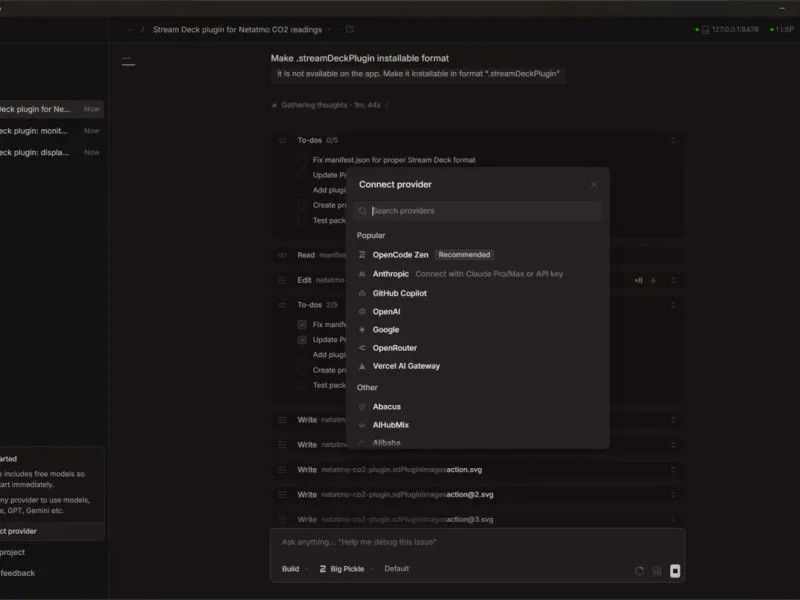The width and height of the screenshot is (800, 600).
Task: Click the list icon of To-dos 2/5
Action: pos(282,305)
